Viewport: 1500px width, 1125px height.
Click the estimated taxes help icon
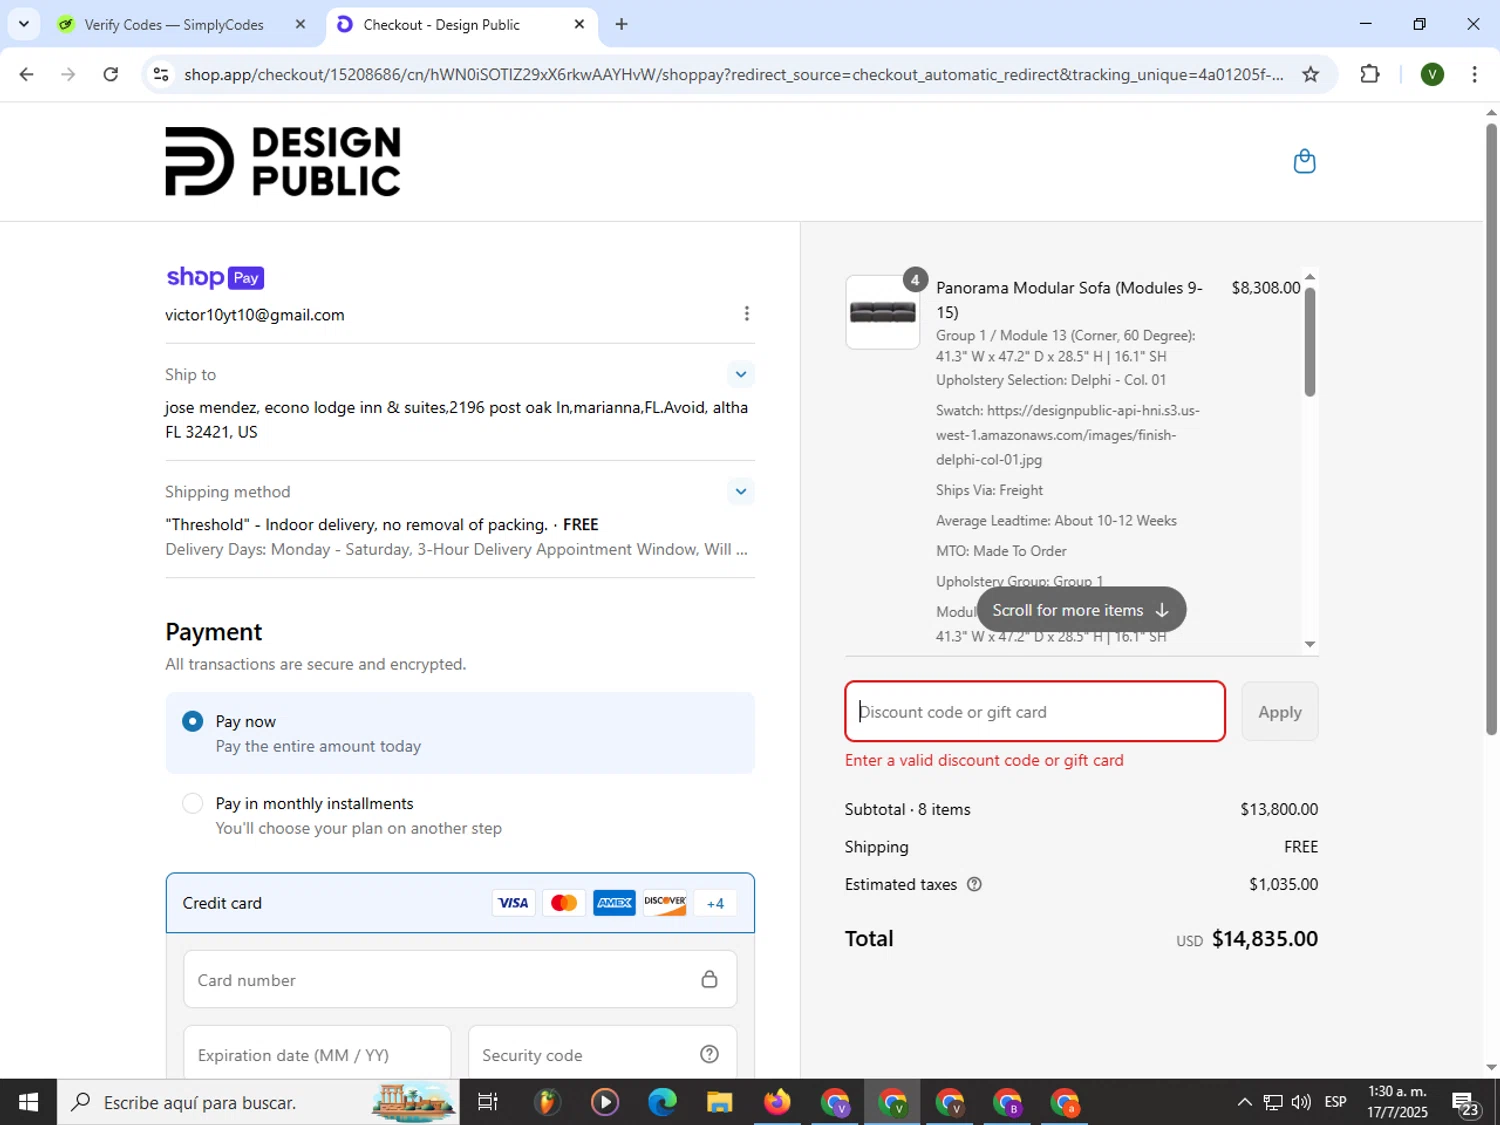974,884
